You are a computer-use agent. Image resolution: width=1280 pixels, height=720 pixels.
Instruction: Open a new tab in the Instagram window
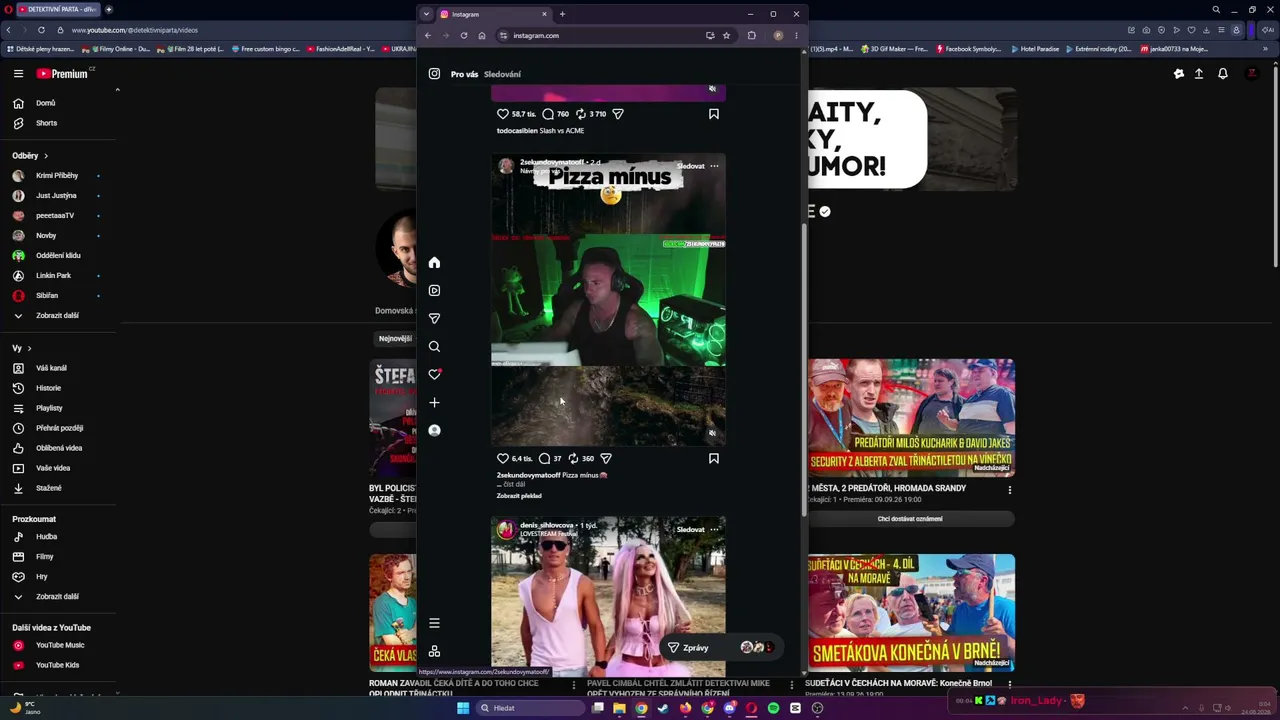[562, 14]
